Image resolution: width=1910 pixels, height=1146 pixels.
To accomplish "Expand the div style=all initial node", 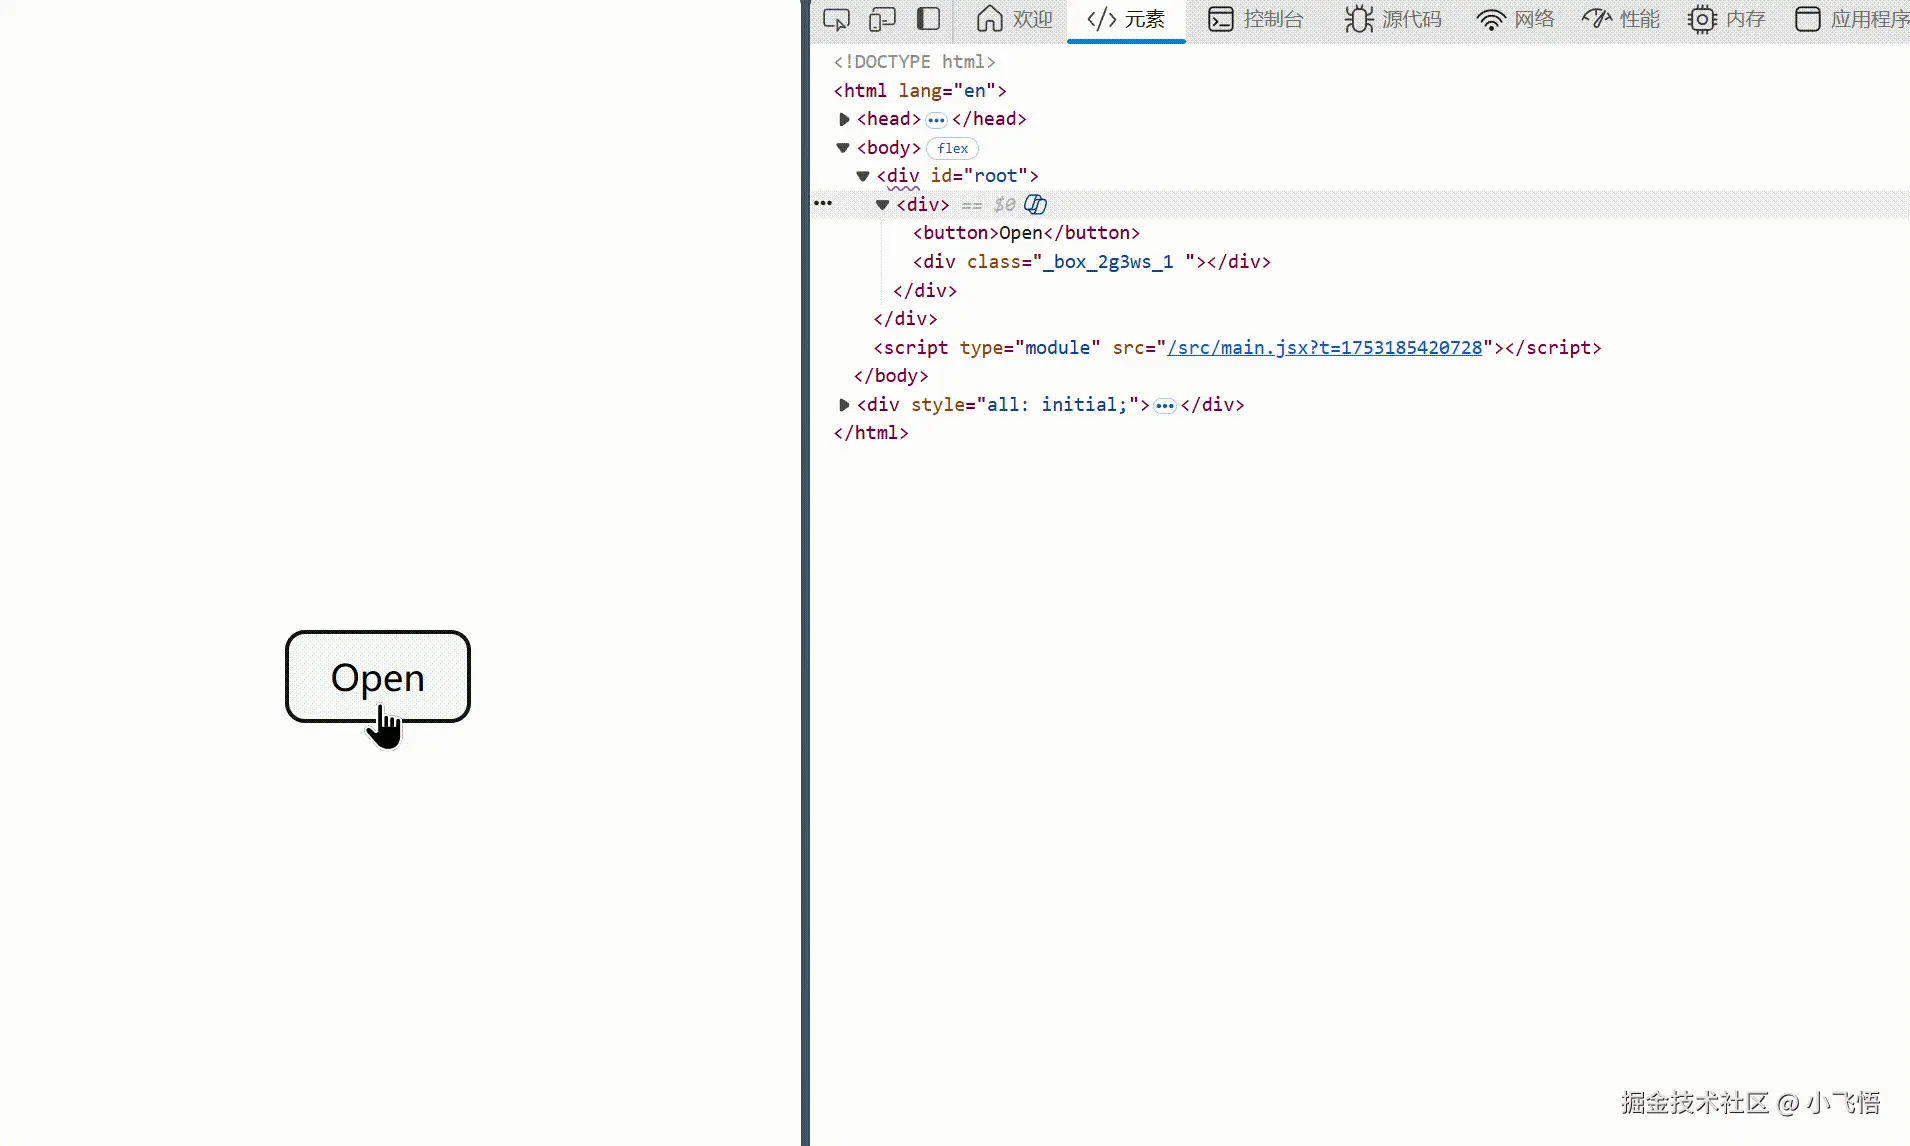I will click(844, 405).
